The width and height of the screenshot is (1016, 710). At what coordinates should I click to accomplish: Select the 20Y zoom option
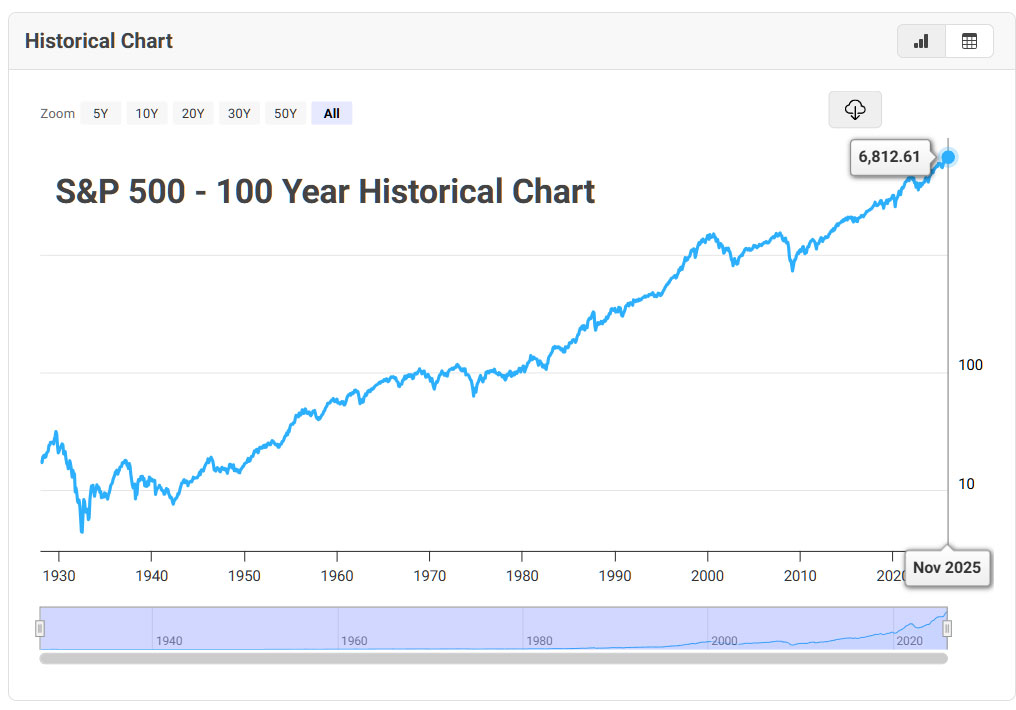193,113
